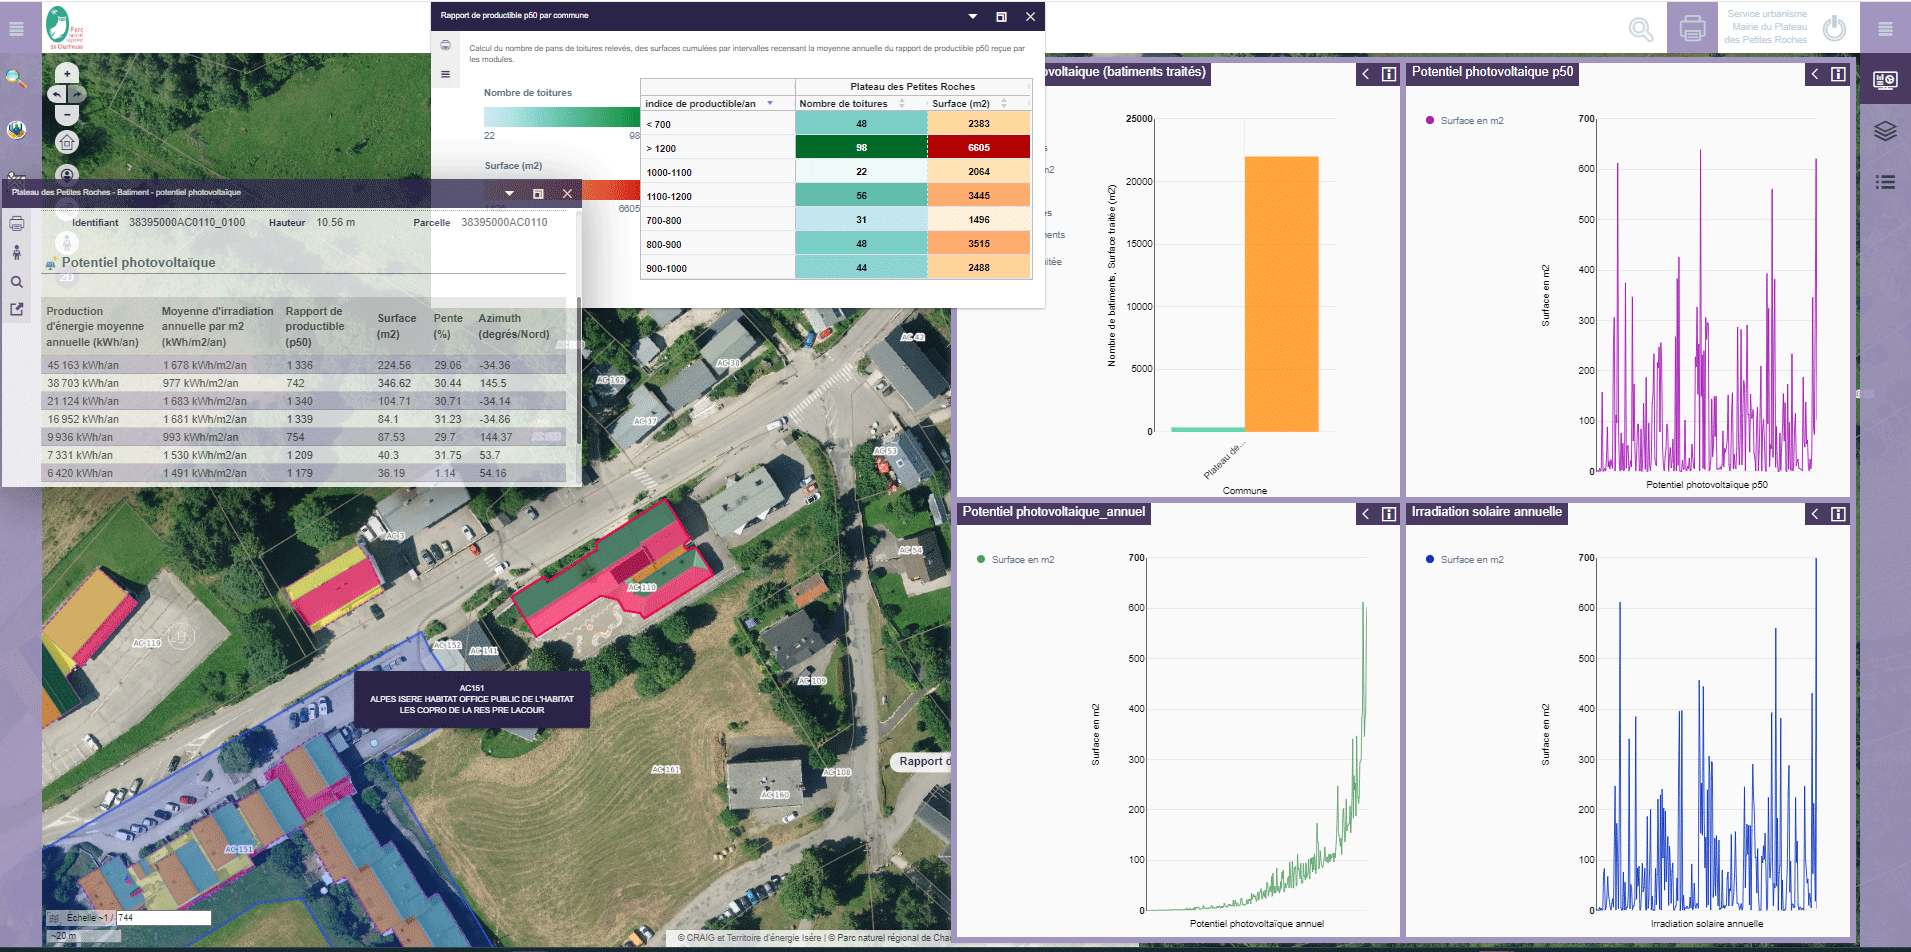Open filter dropdown for indice de productible/an
This screenshot has width=1911, height=952.
(770, 103)
